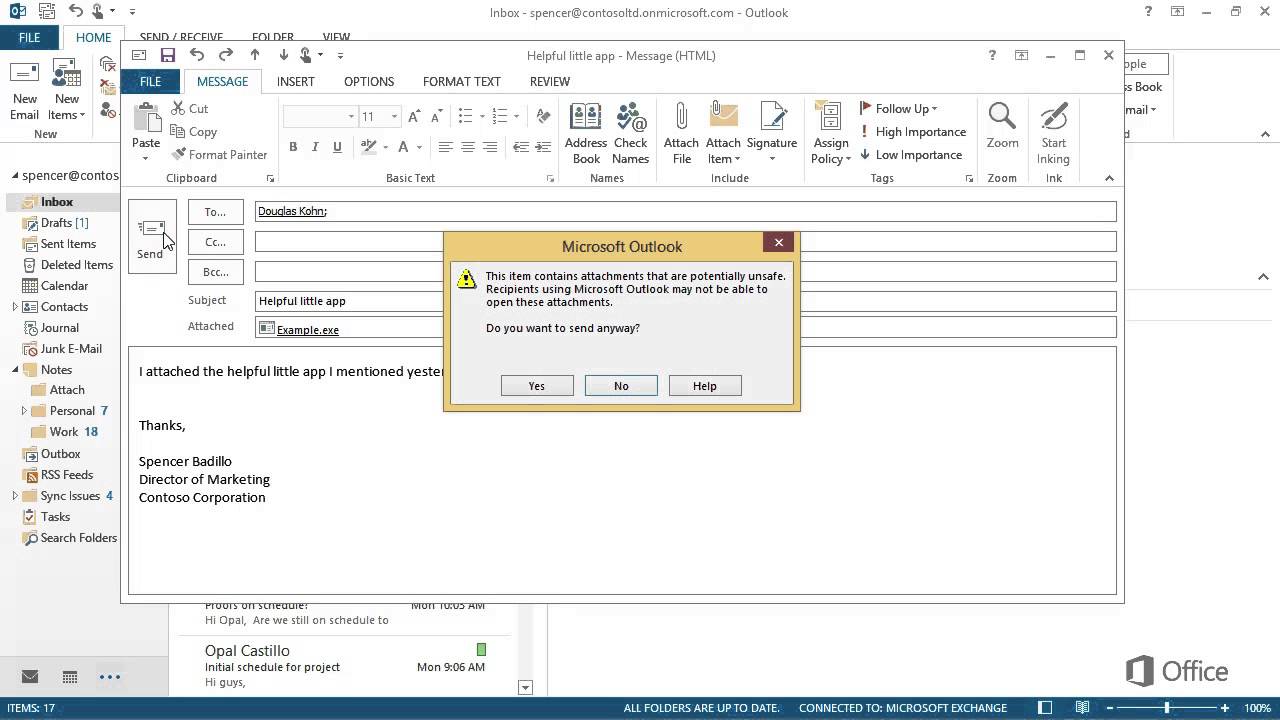The height and width of the screenshot is (720, 1280).
Task: Grow the font size
Action: (x=414, y=116)
